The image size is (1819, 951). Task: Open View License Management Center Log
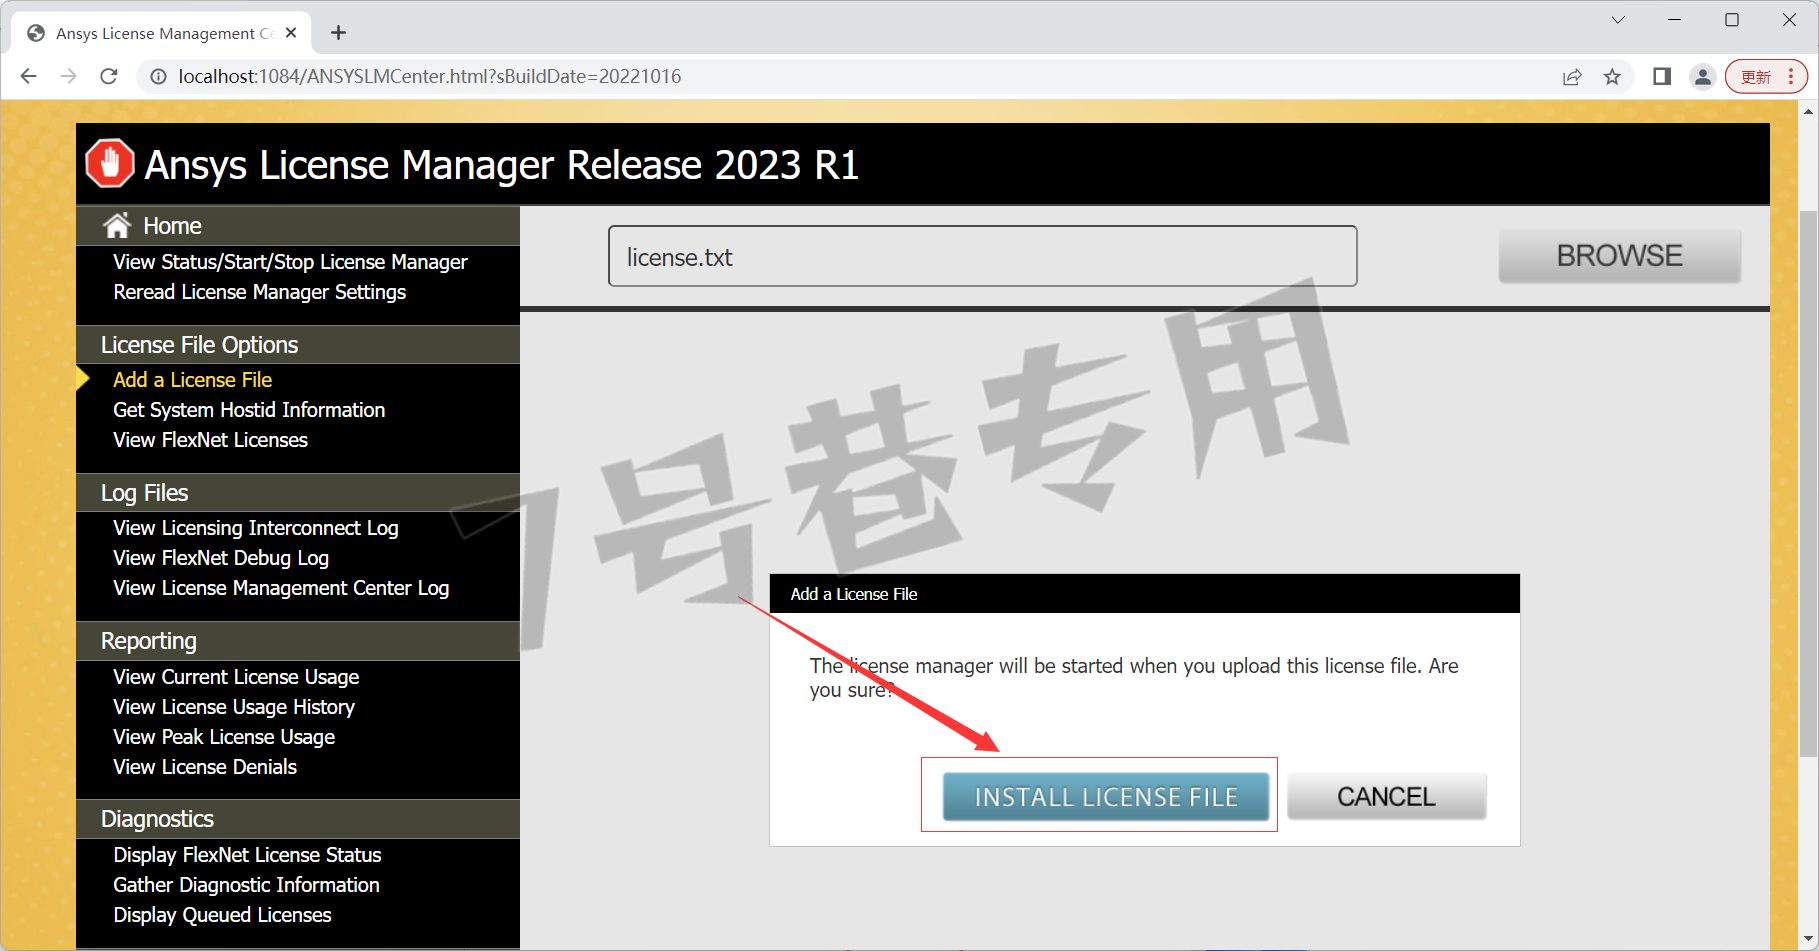(x=281, y=588)
